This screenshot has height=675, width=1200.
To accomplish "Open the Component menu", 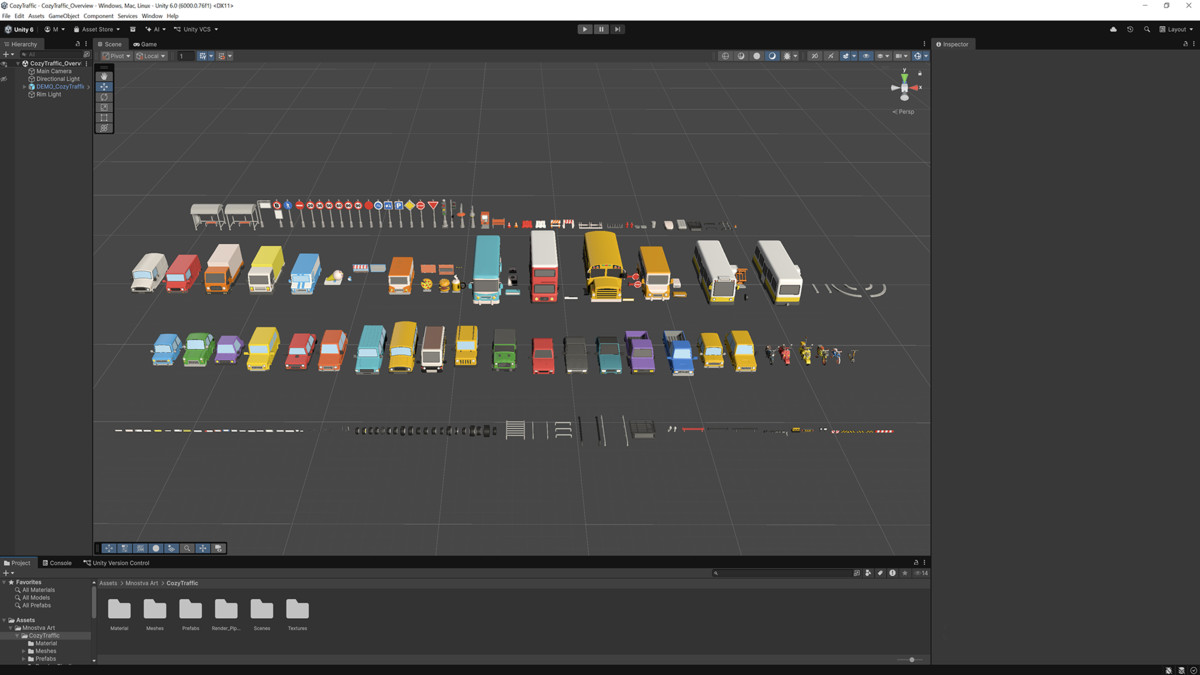I will [98, 16].
